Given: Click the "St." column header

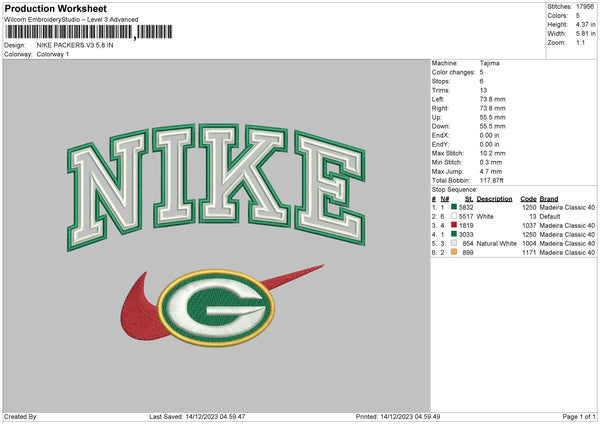Looking at the screenshot, I should 469,199.
